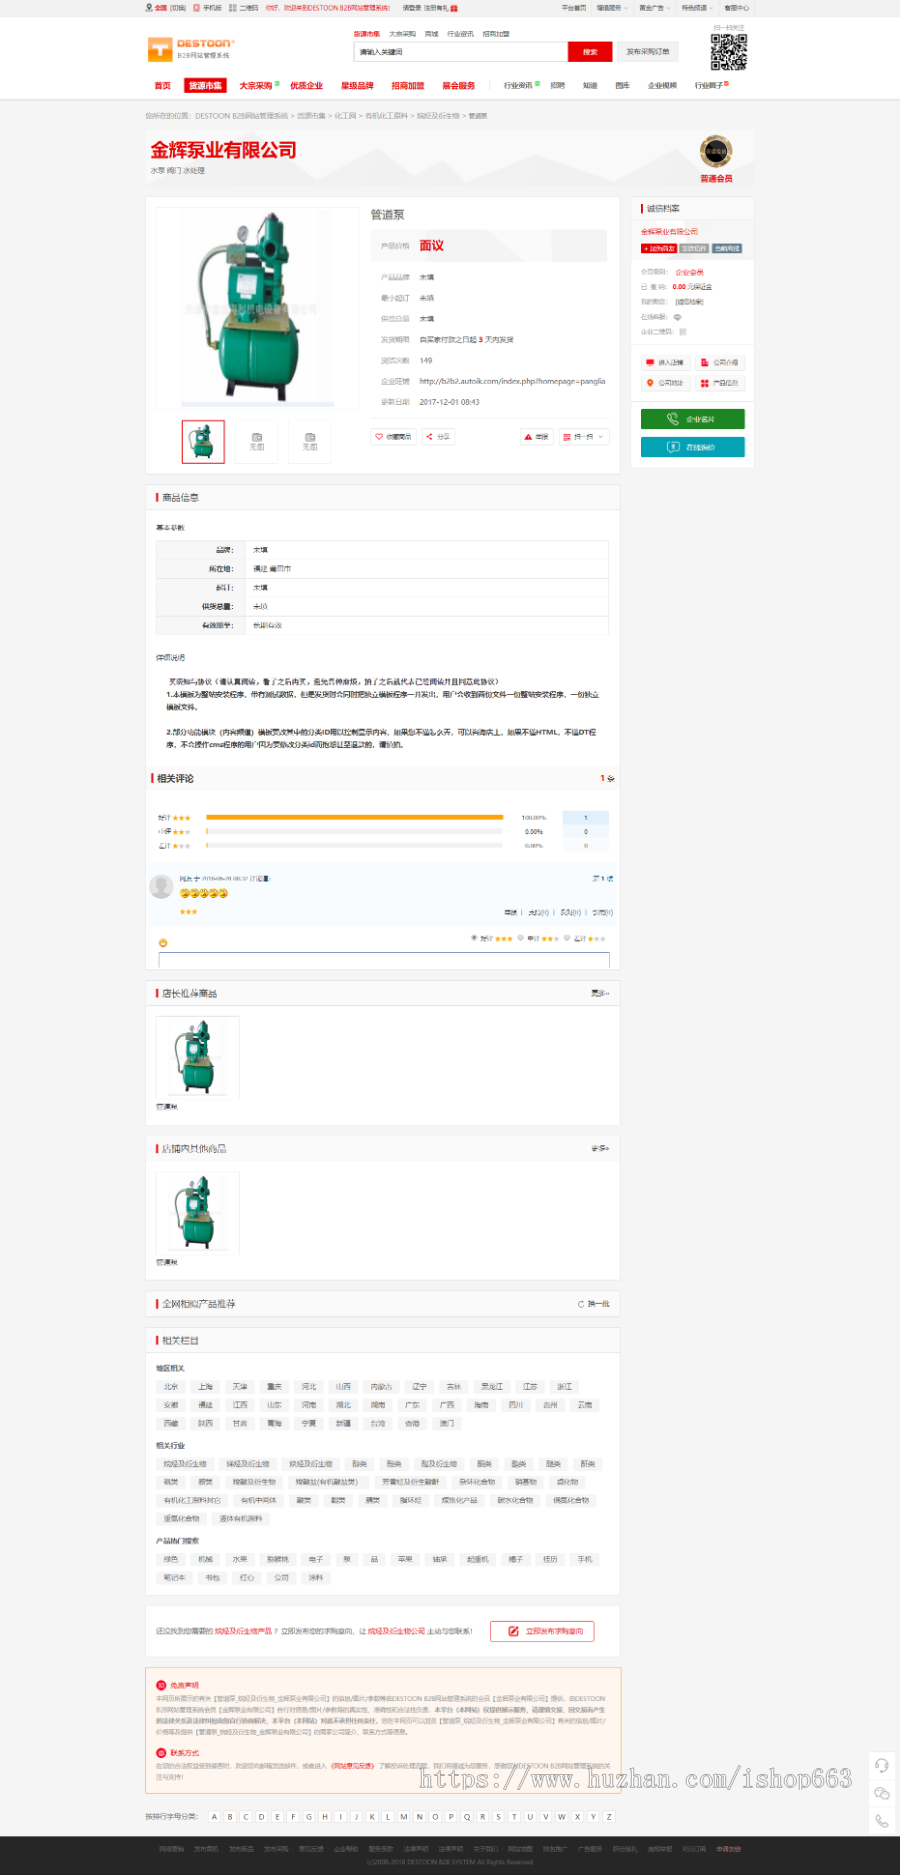Viewport: 900px width, 1875px height.
Task: Click the blue online inquiry chat button
Action: pyautogui.click(x=693, y=447)
